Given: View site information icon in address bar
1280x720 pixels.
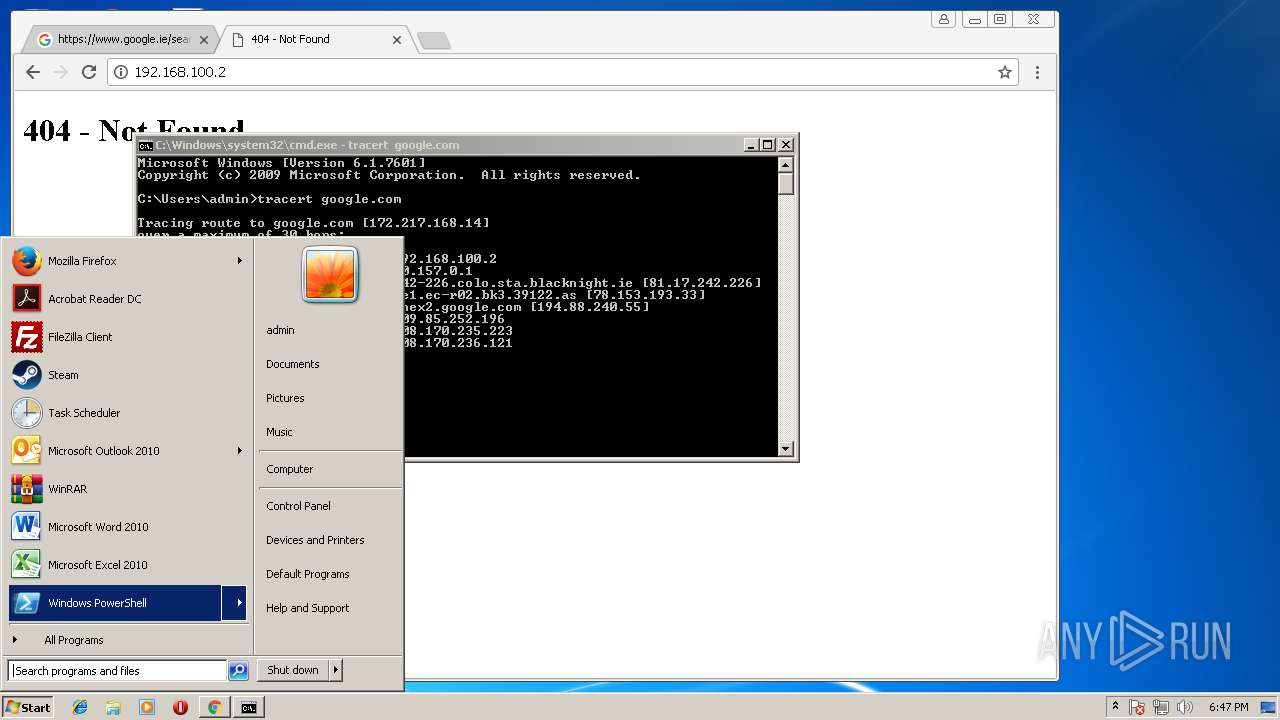Looking at the screenshot, I should click(121, 72).
